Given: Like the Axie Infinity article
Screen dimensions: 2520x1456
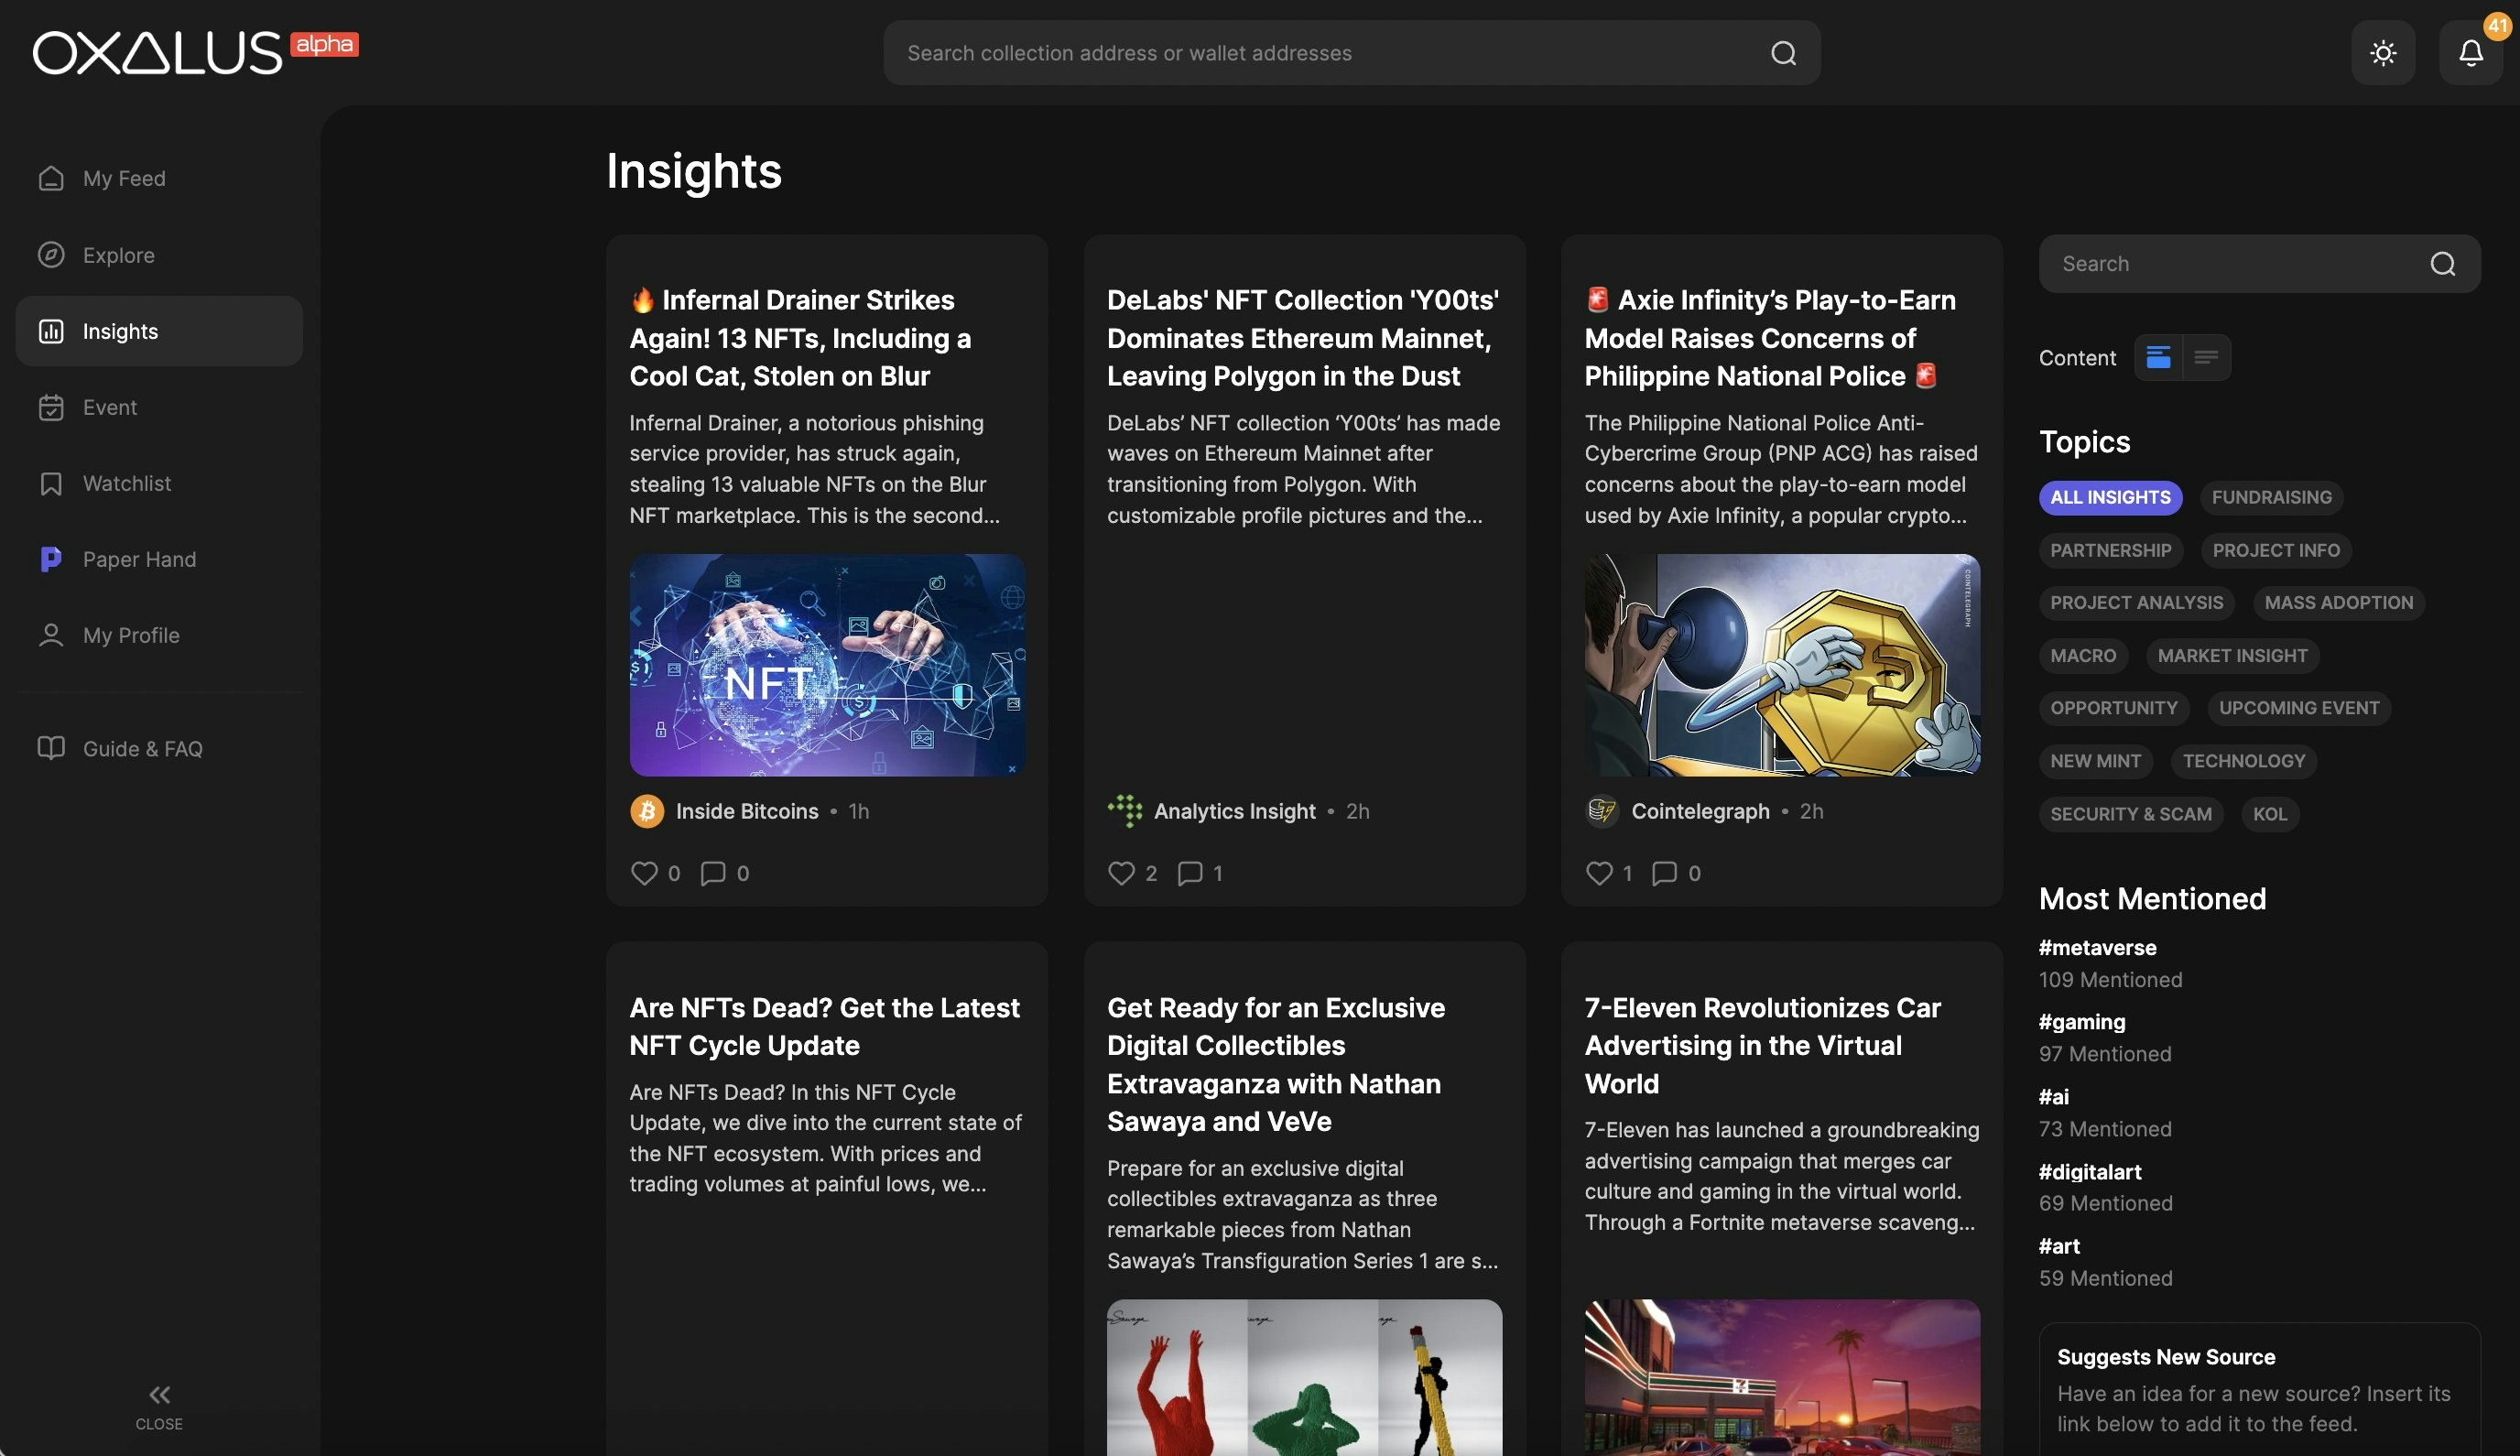Looking at the screenshot, I should (x=1599, y=873).
